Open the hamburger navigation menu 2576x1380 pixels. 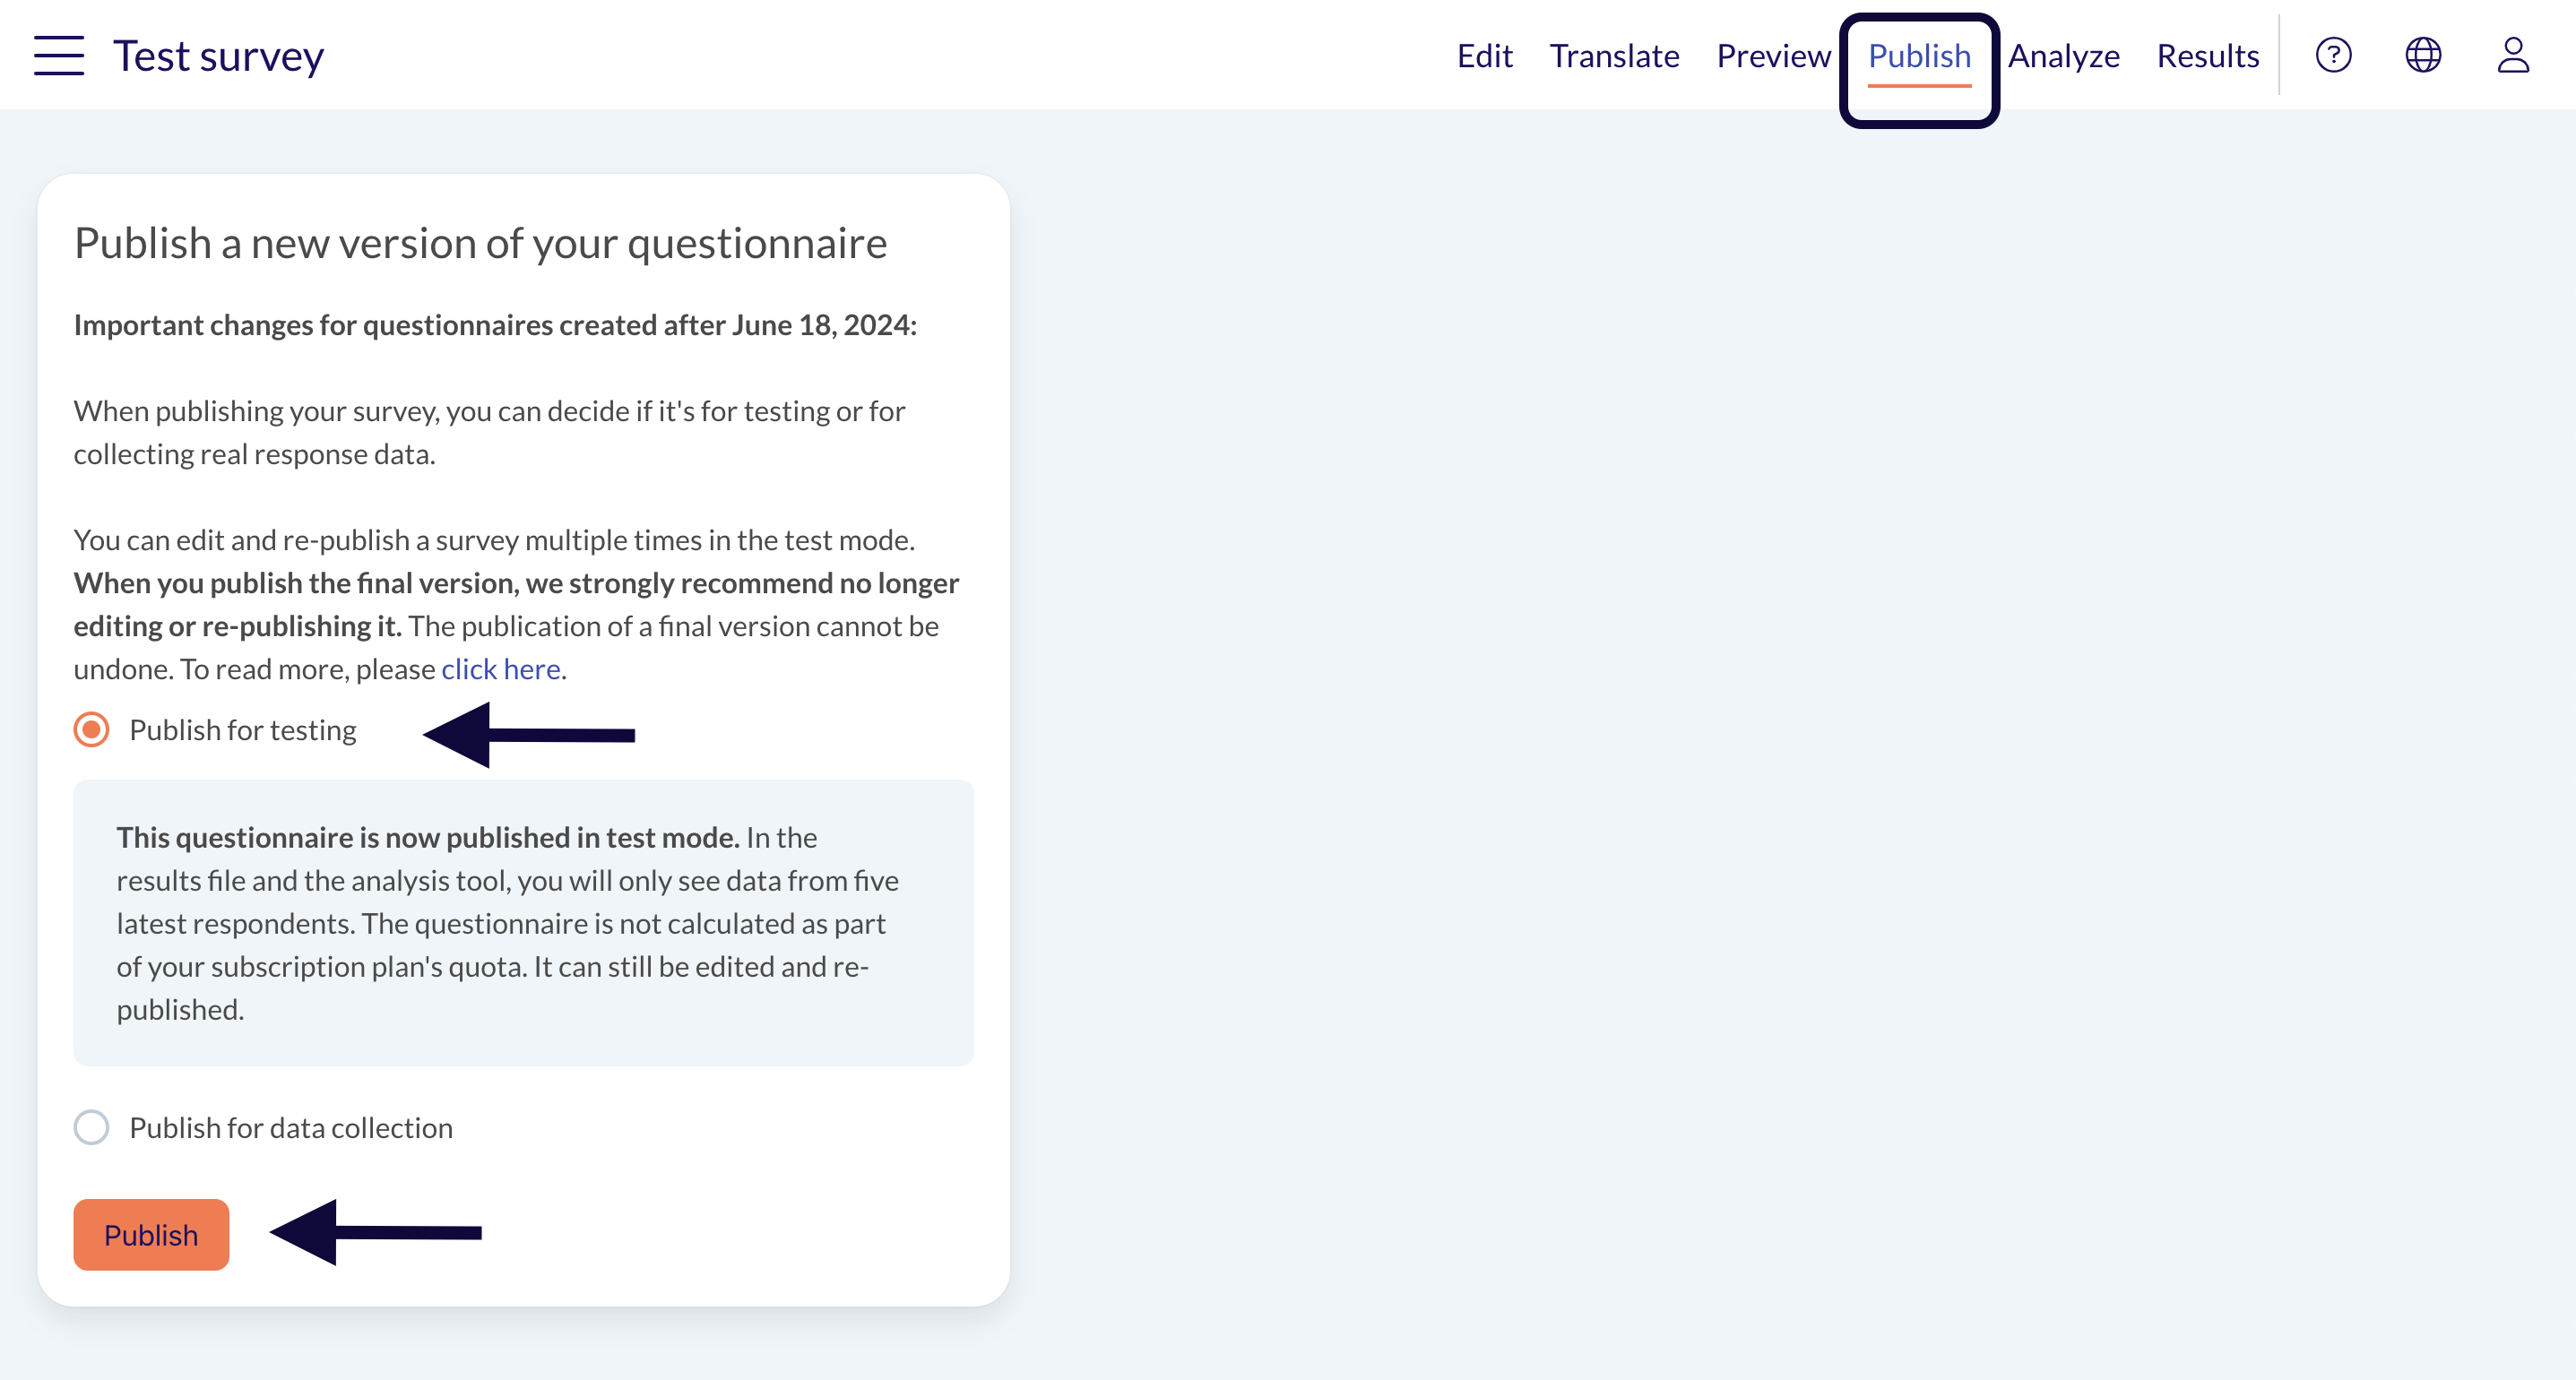click(58, 55)
